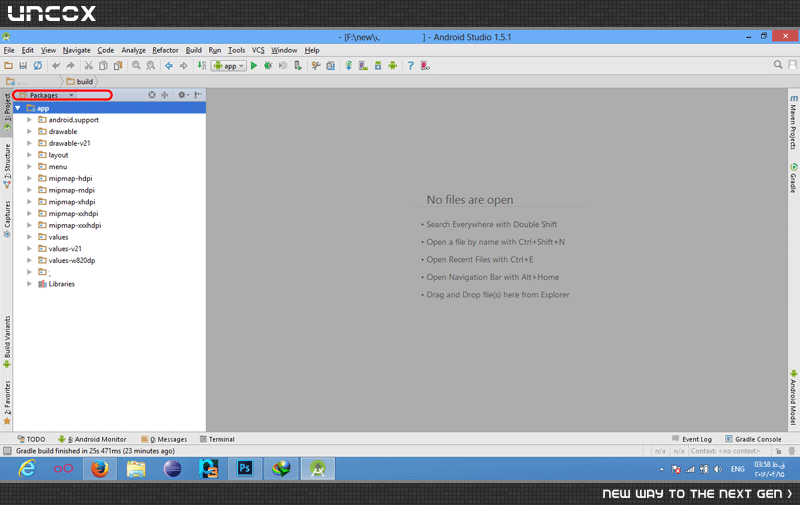This screenshot has height=505, width=800.
Task: Click the Copy toolbar icon
Action: coord(103,65)
